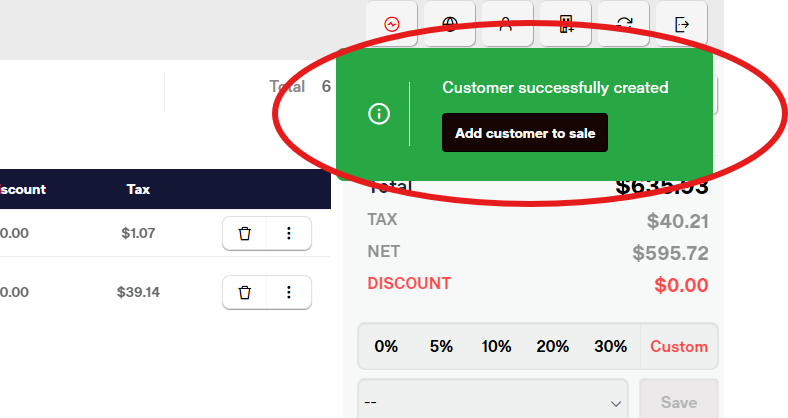Click the red activity pulse icon
The height and width of the screenshot is (418, 788).
pyautogui.click(x=392, y=24)
